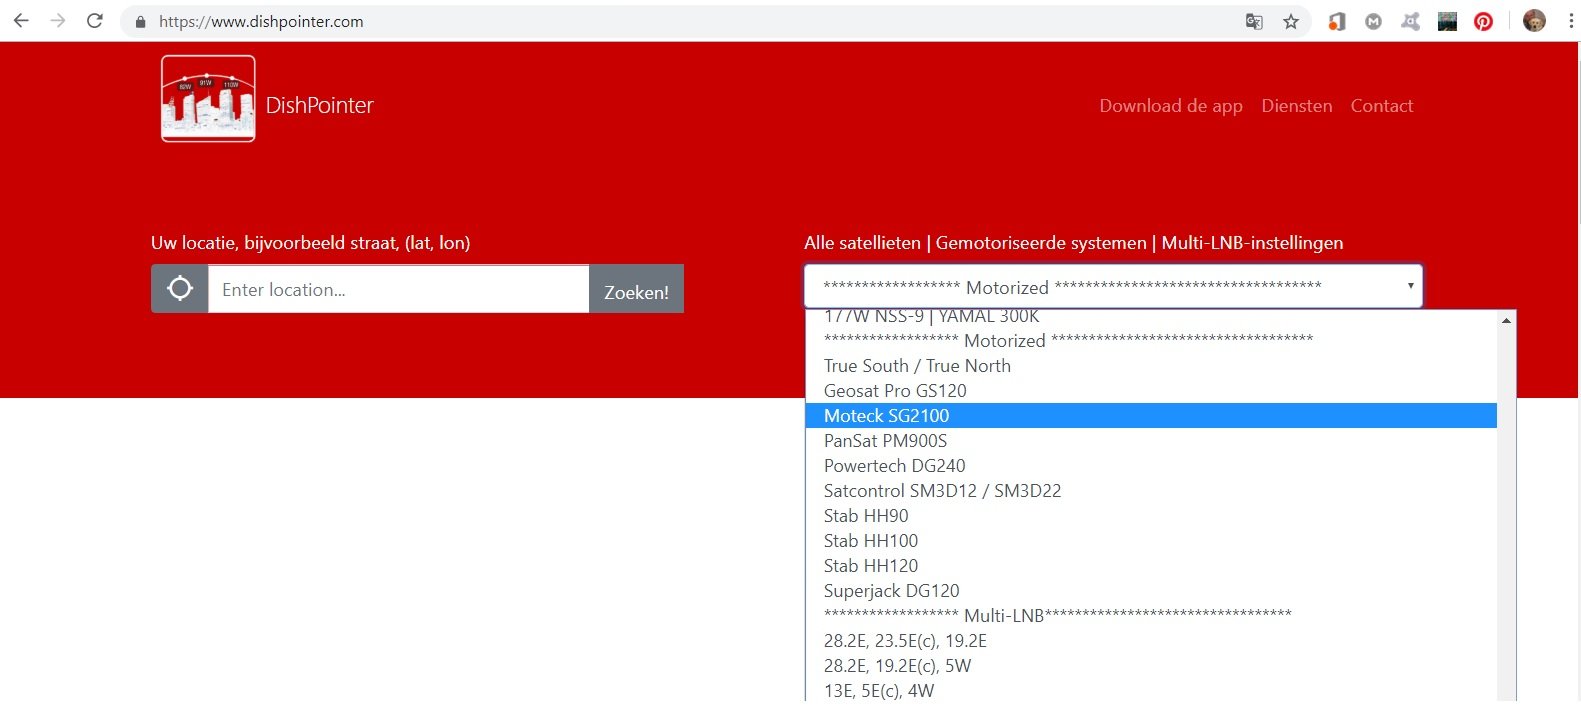Open the Avast extension icon
1581x720 pixels.
(1410, 21)
